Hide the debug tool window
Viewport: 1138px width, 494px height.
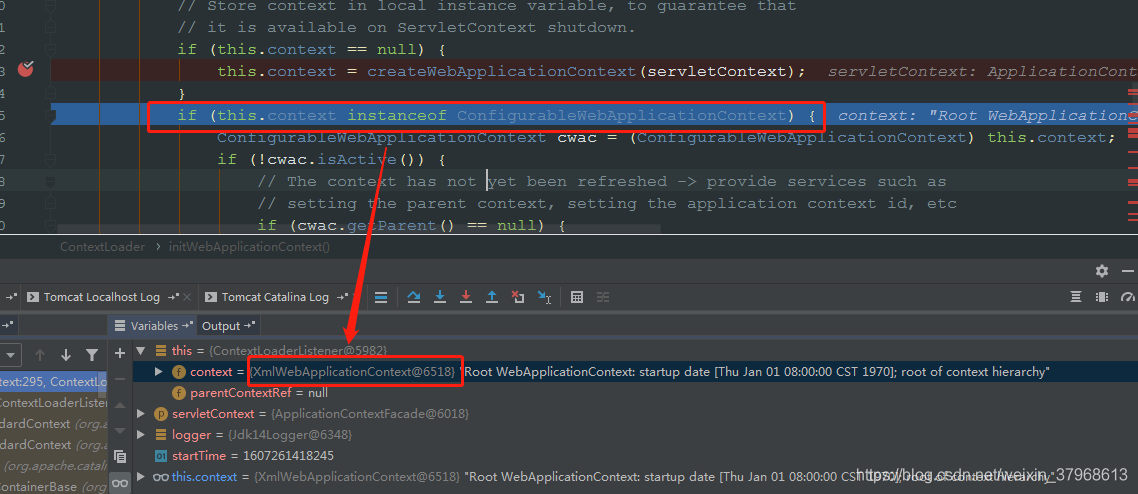(1127, 271)
